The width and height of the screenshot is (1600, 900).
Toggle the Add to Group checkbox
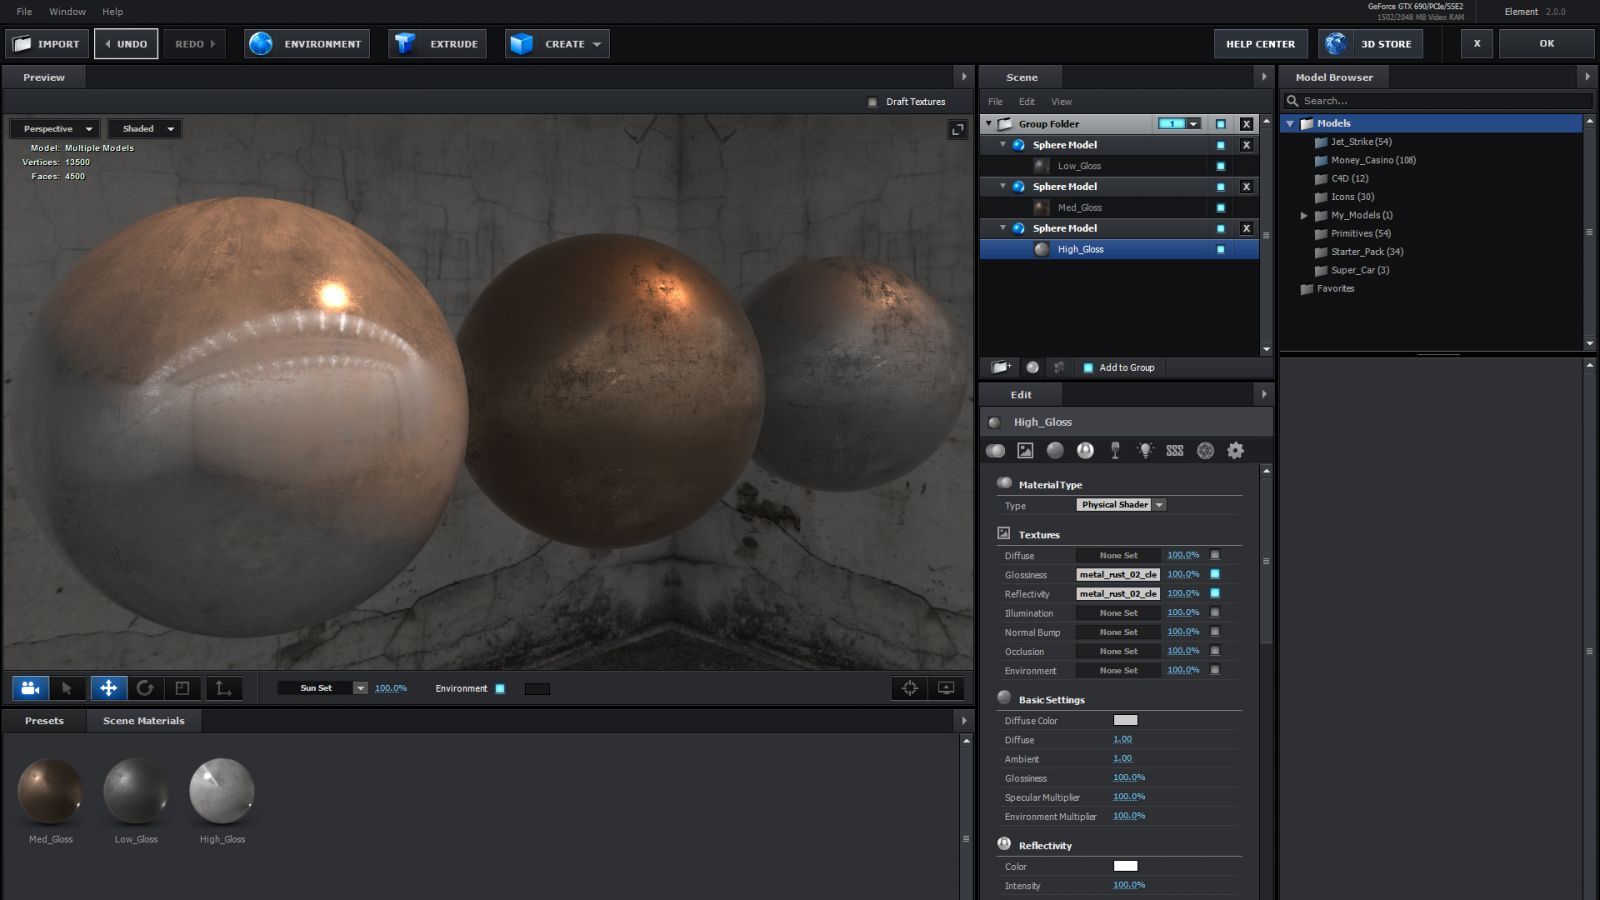coord(1088,368)
